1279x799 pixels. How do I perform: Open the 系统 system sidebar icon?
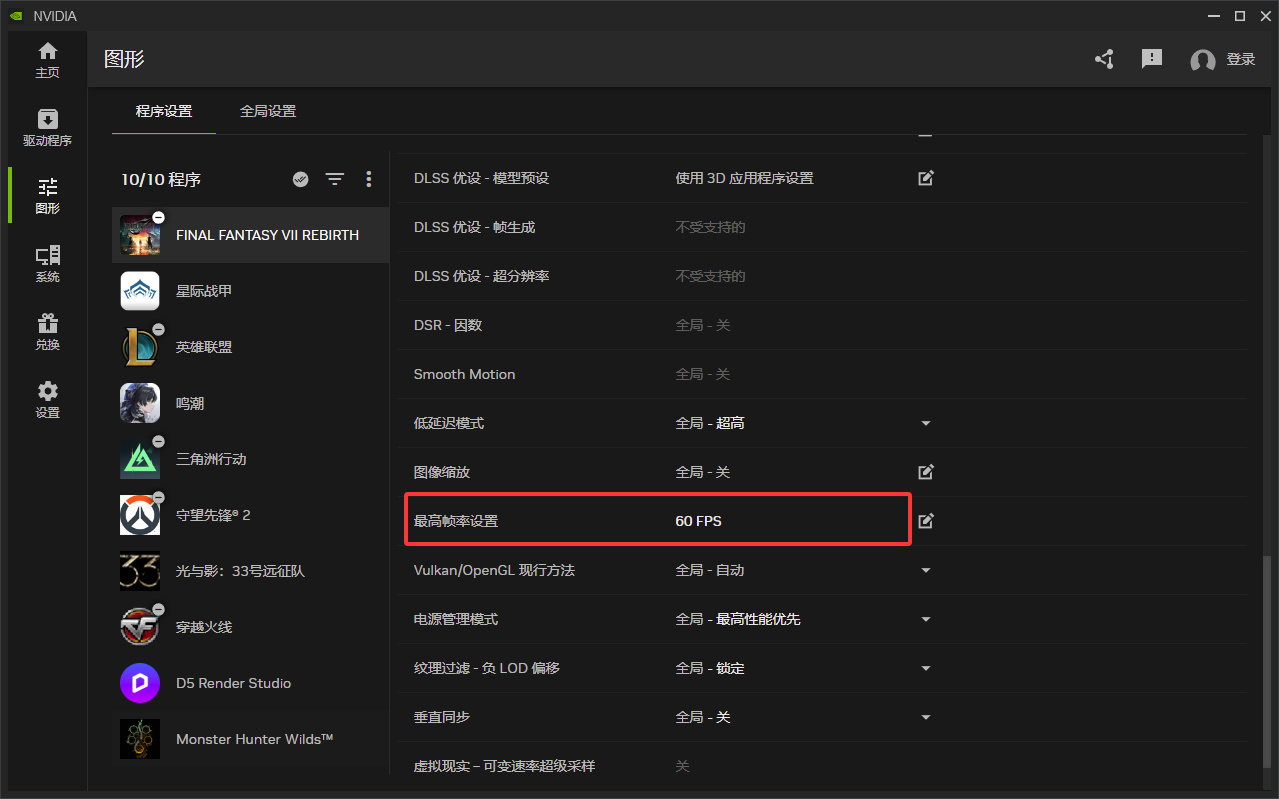pyautogui.click(x=47, y=264)
